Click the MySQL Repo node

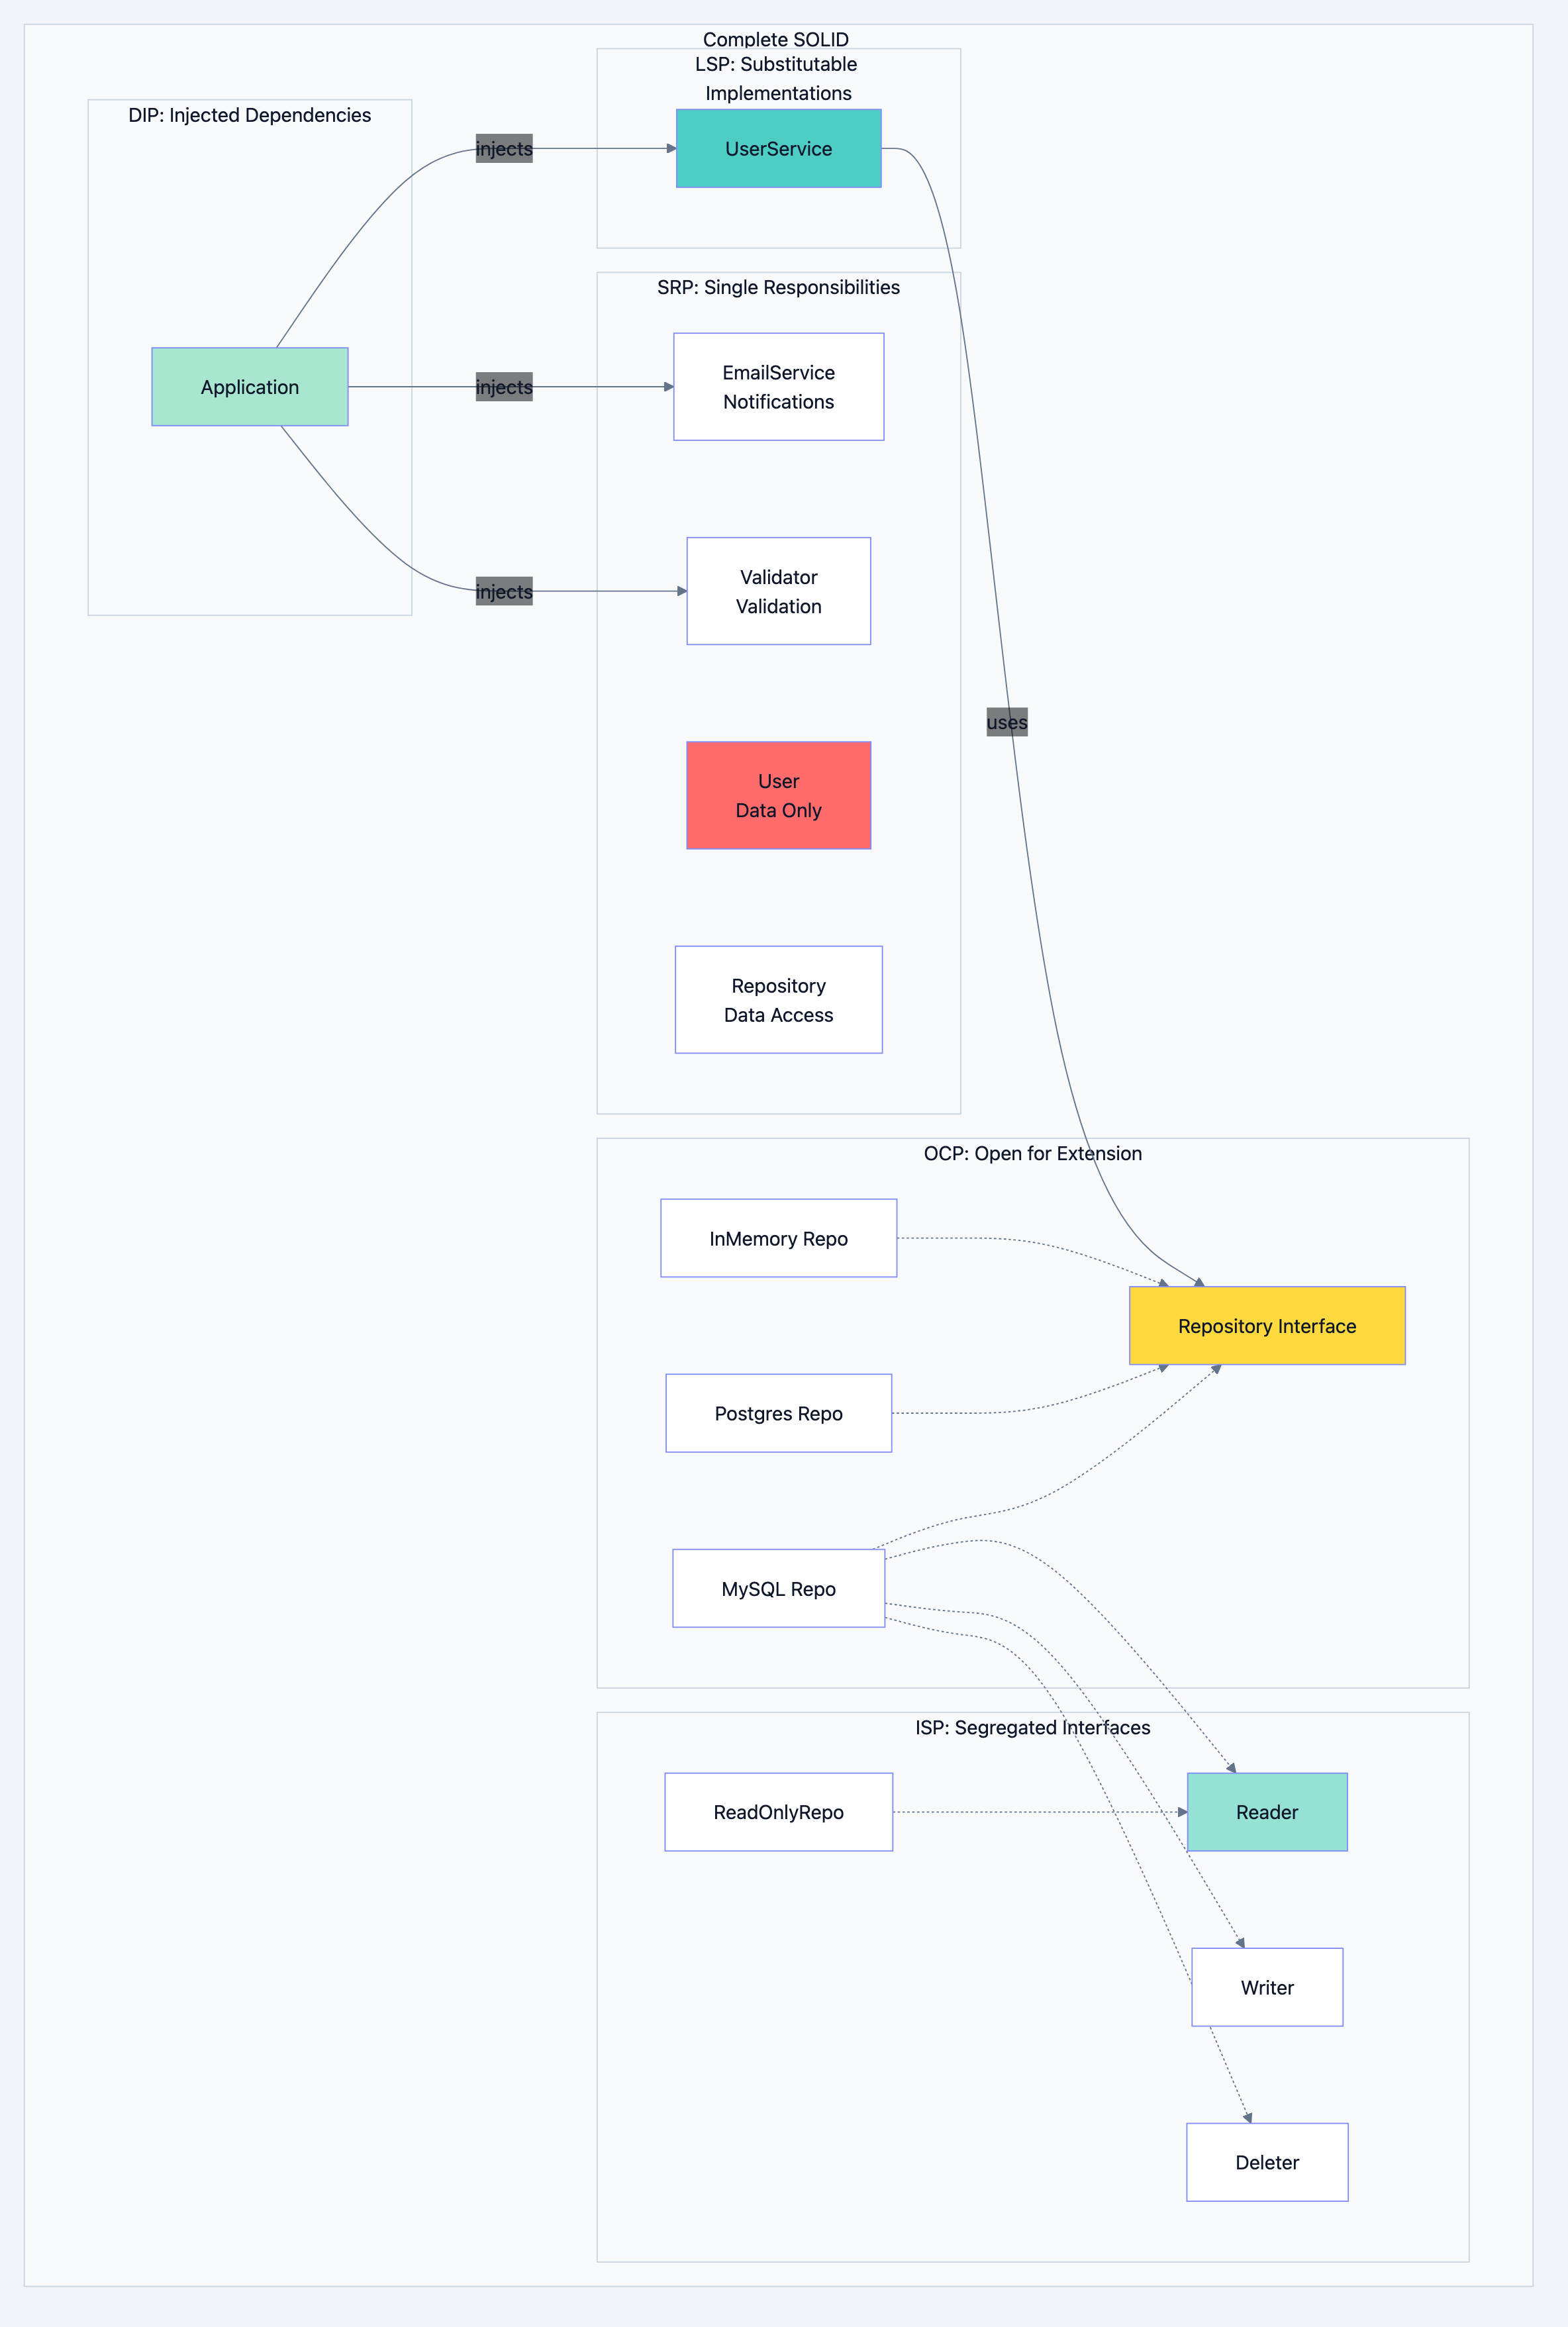tap(778, 1588)
